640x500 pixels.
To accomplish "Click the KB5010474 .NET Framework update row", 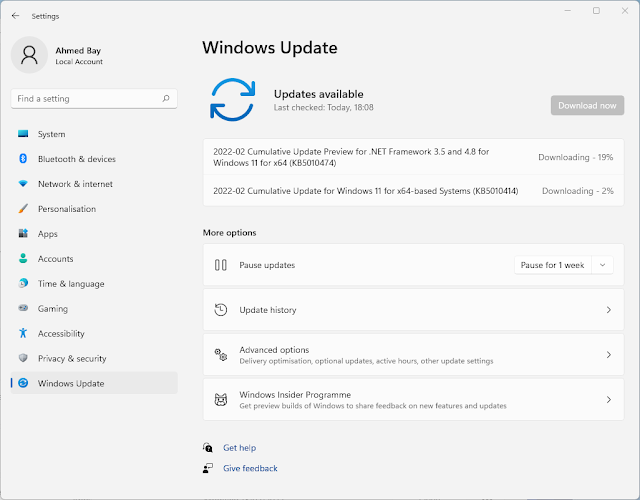I will tap(413, 157).
